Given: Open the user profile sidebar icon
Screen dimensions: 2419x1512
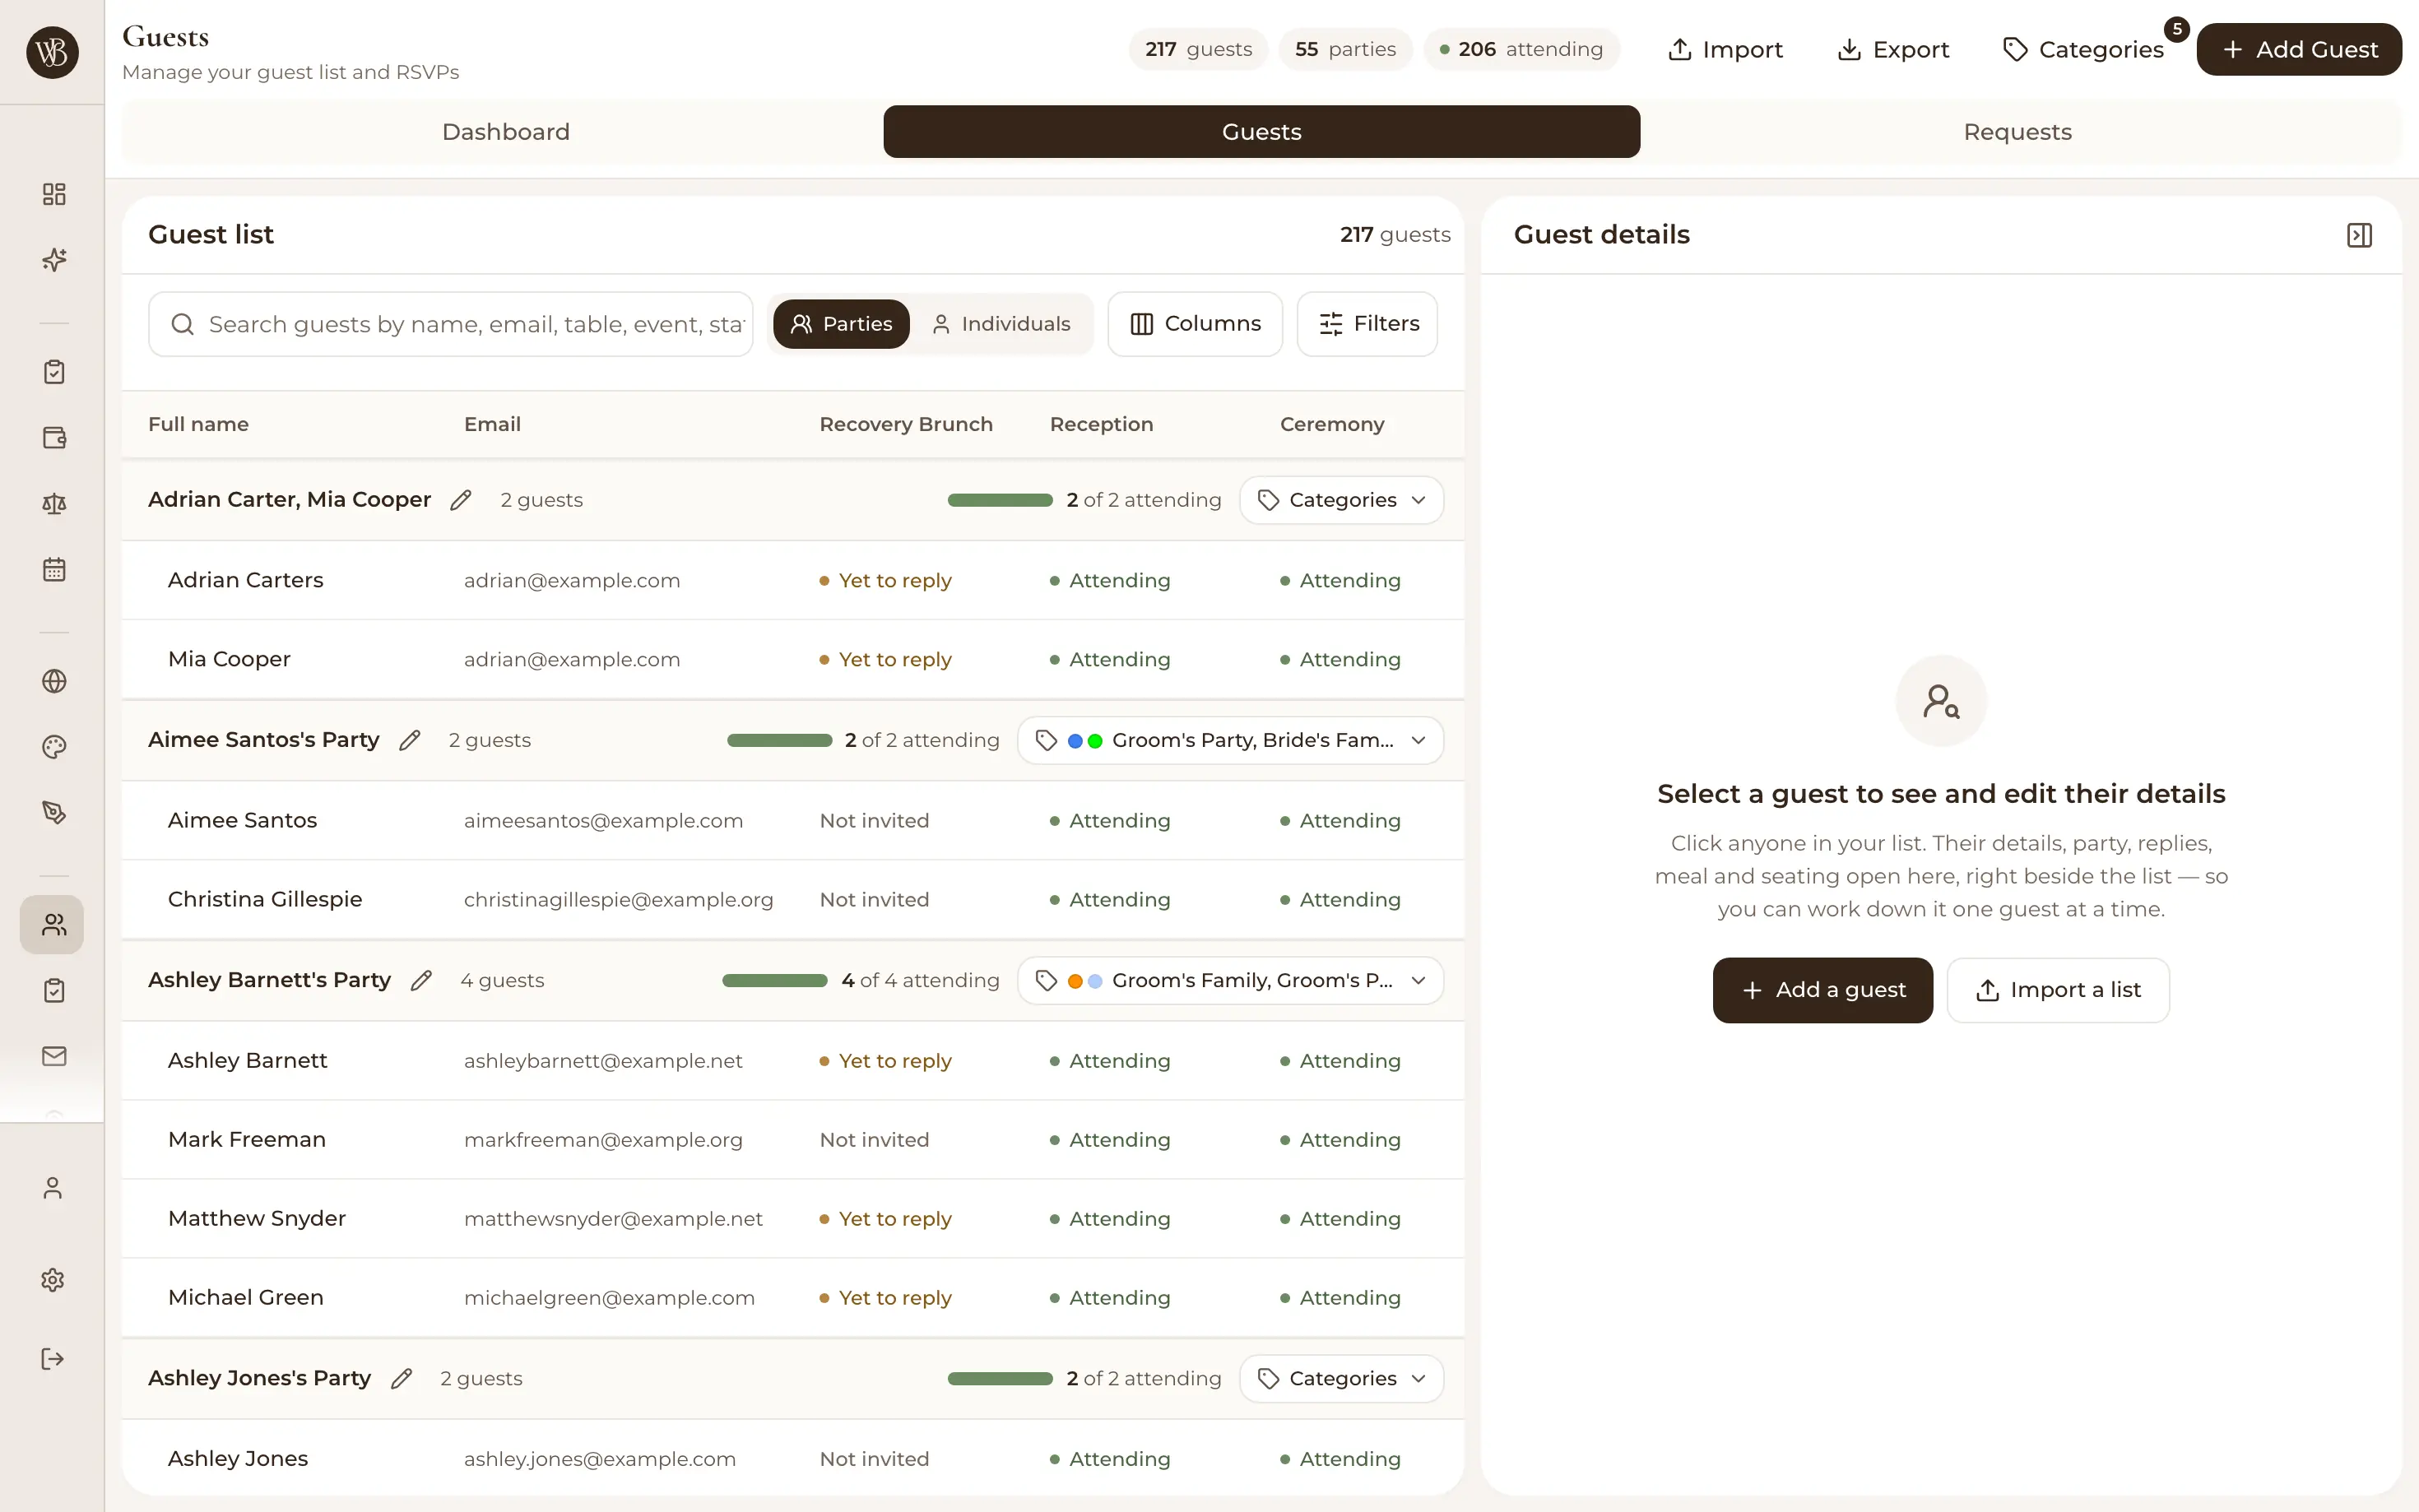Looking at the screenshot, I should (x=53, y=1188).
